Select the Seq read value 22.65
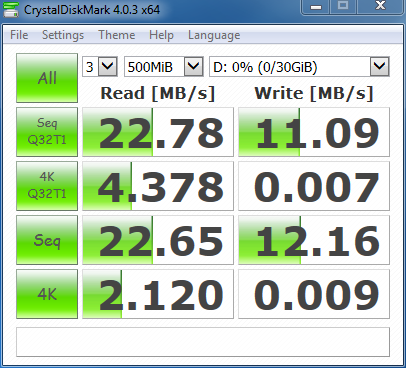This screenshot has width=406, height=368. [x=158, y=240]
